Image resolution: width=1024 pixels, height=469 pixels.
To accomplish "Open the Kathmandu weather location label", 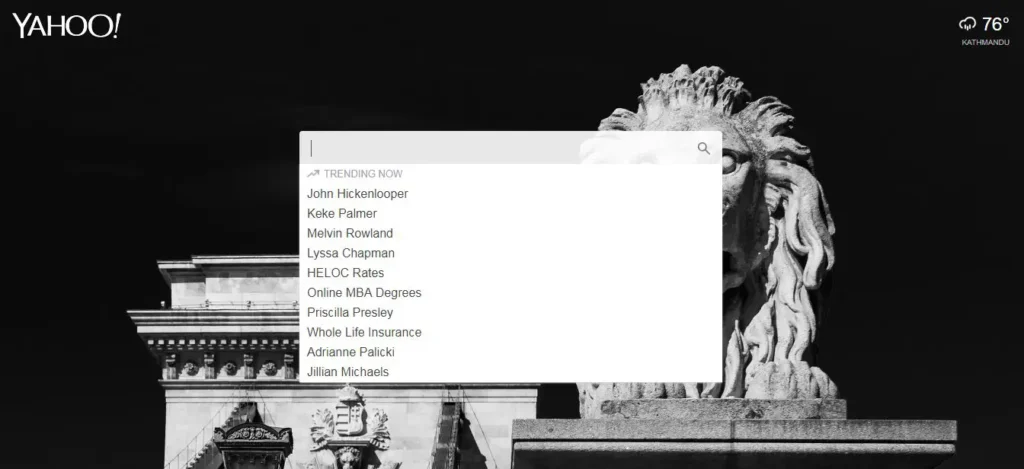I will tap(985, 42).
